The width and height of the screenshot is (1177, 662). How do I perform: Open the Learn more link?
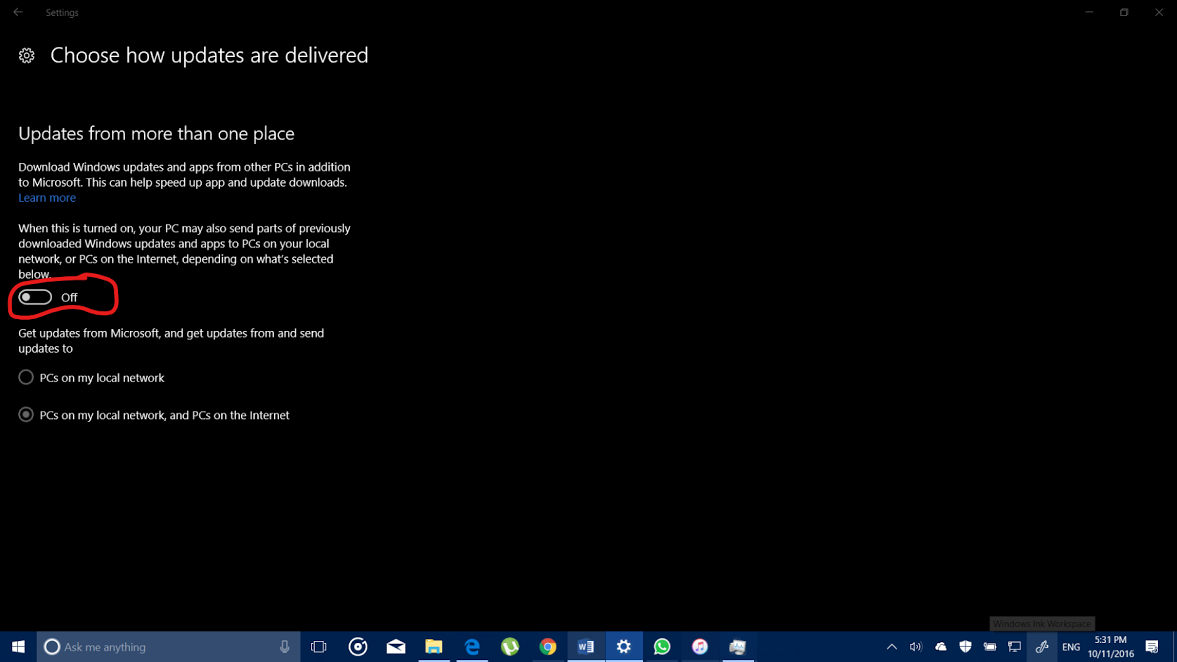tap(47, 198)
